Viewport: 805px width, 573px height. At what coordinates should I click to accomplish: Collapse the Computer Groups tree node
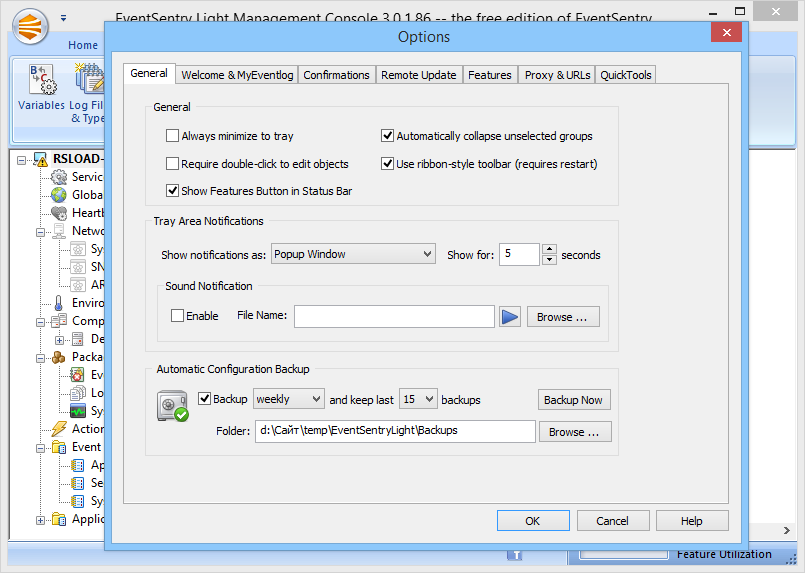(x=40, y=322)
